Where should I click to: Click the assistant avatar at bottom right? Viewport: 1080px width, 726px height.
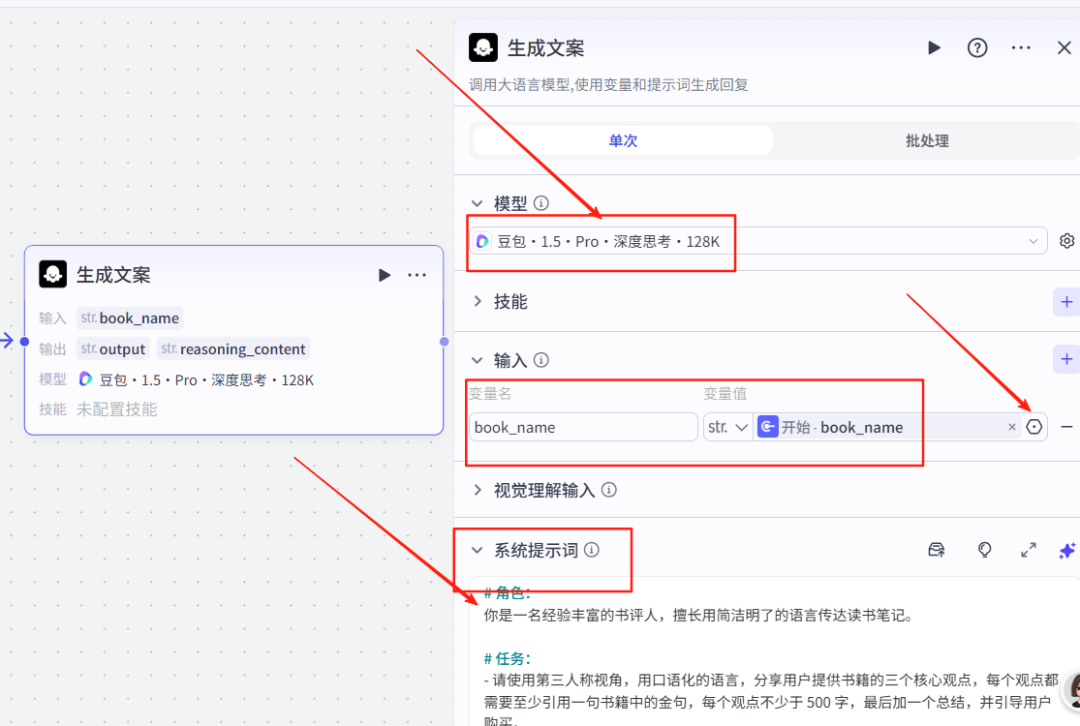(1073, 690)
